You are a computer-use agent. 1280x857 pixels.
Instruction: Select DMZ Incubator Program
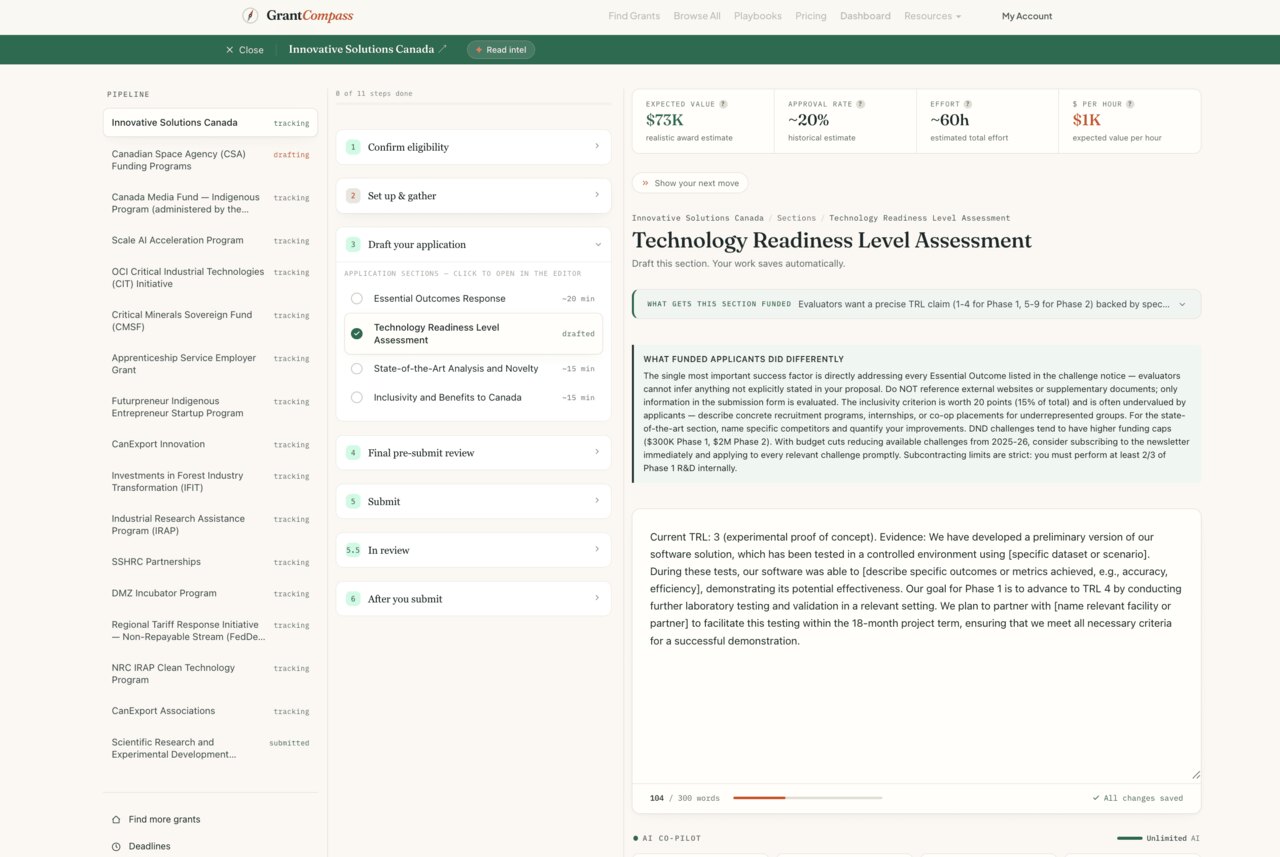pyautogui.click(x=210, y=593)
